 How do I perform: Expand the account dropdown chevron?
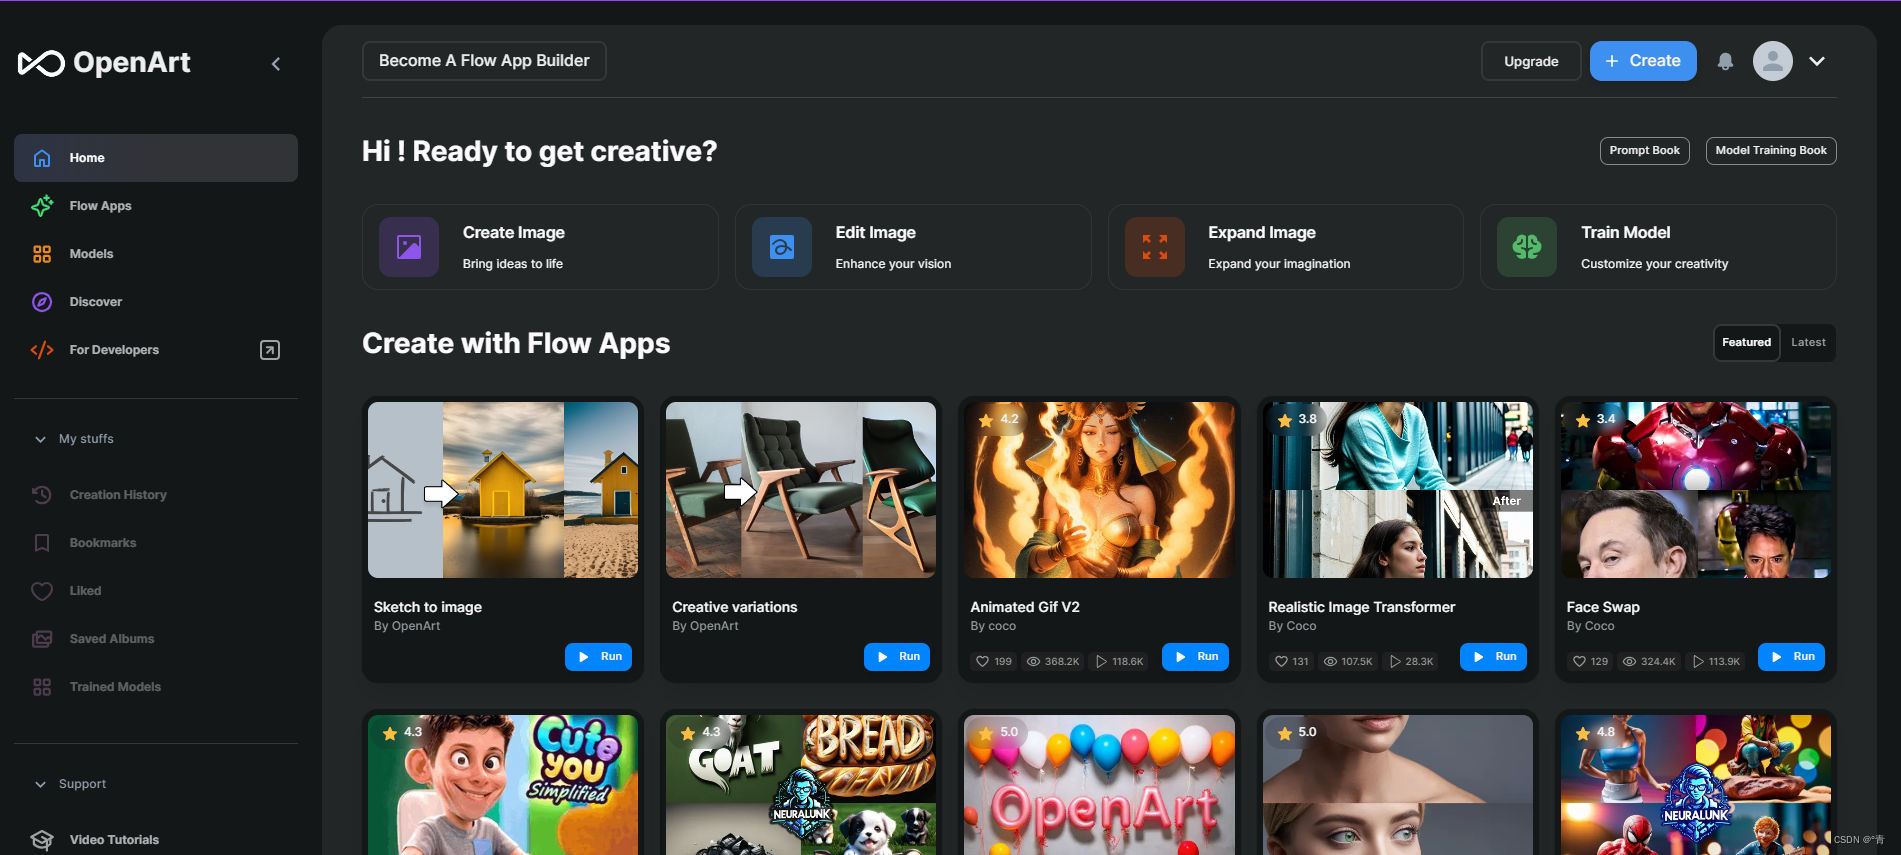(x=1817, y=61)
